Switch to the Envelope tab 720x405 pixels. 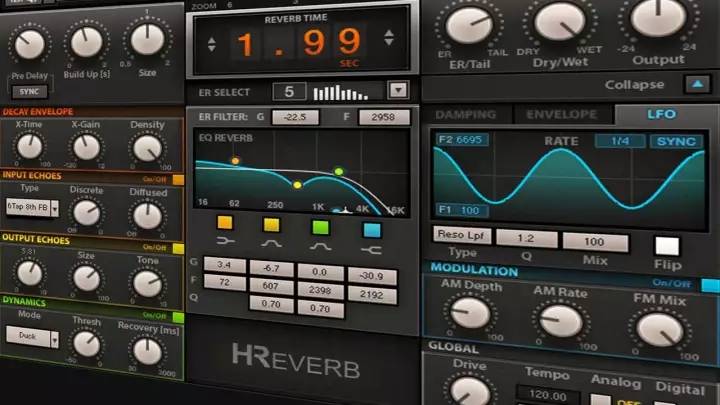562,115
